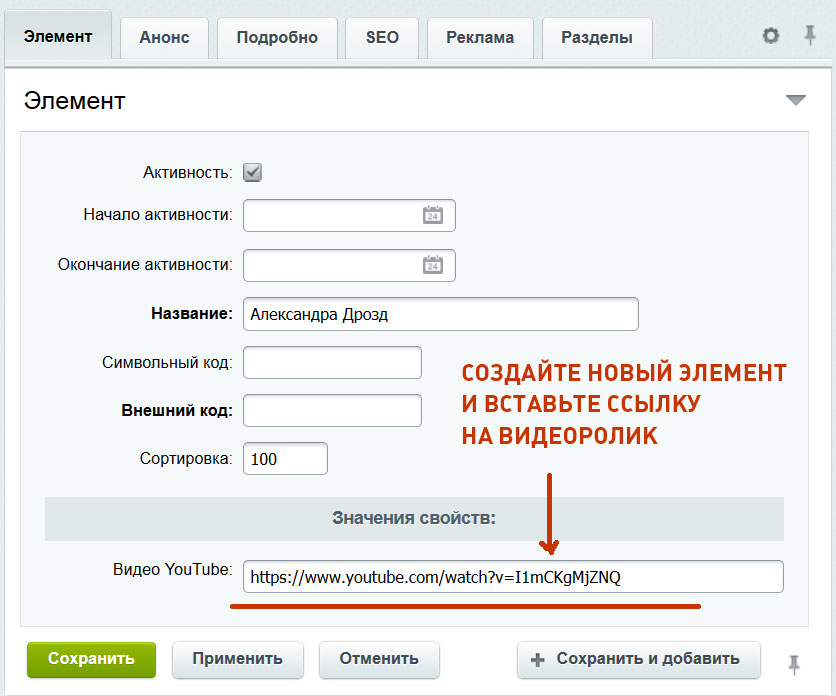The image size is (836, 696).
Task: Click the pin icon beside the tabs
Action: (x=809, y=36)
